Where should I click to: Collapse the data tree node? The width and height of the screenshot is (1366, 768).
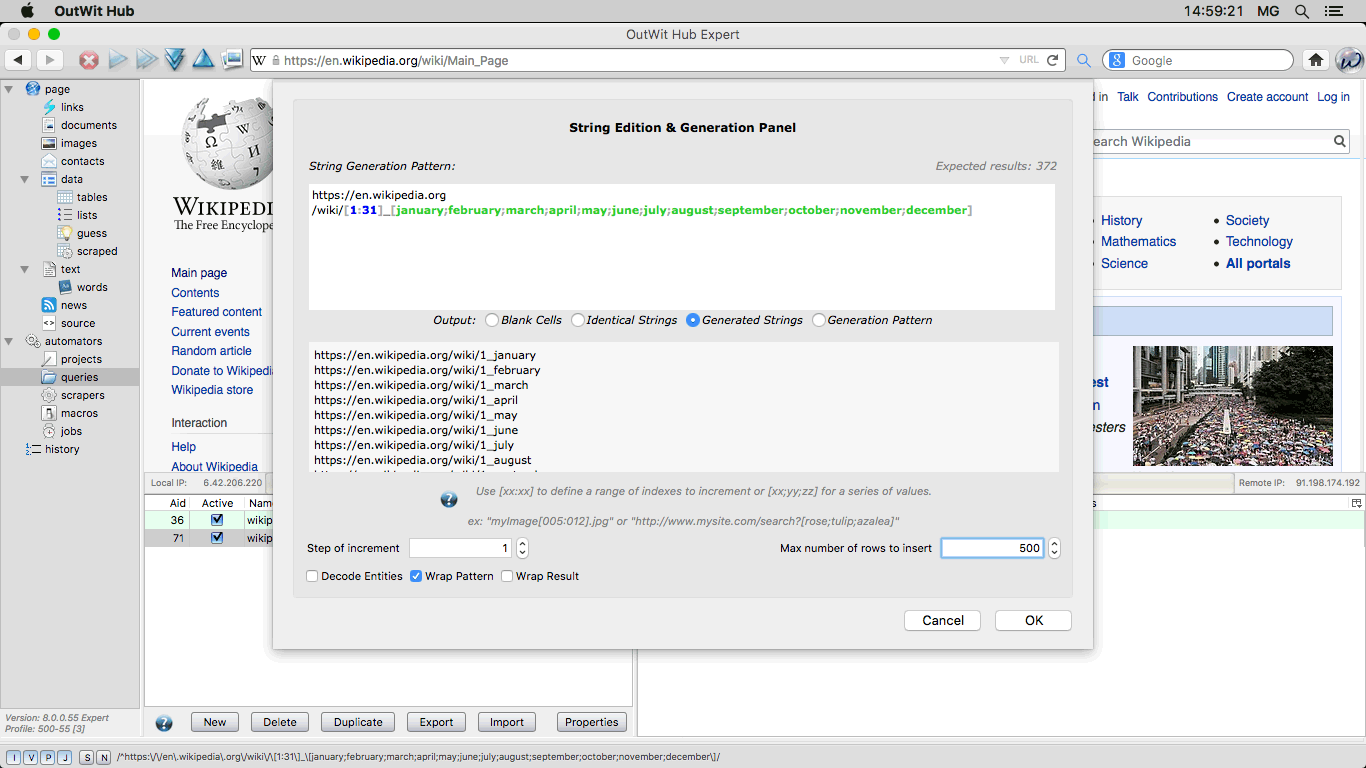[x=24, y=179]
